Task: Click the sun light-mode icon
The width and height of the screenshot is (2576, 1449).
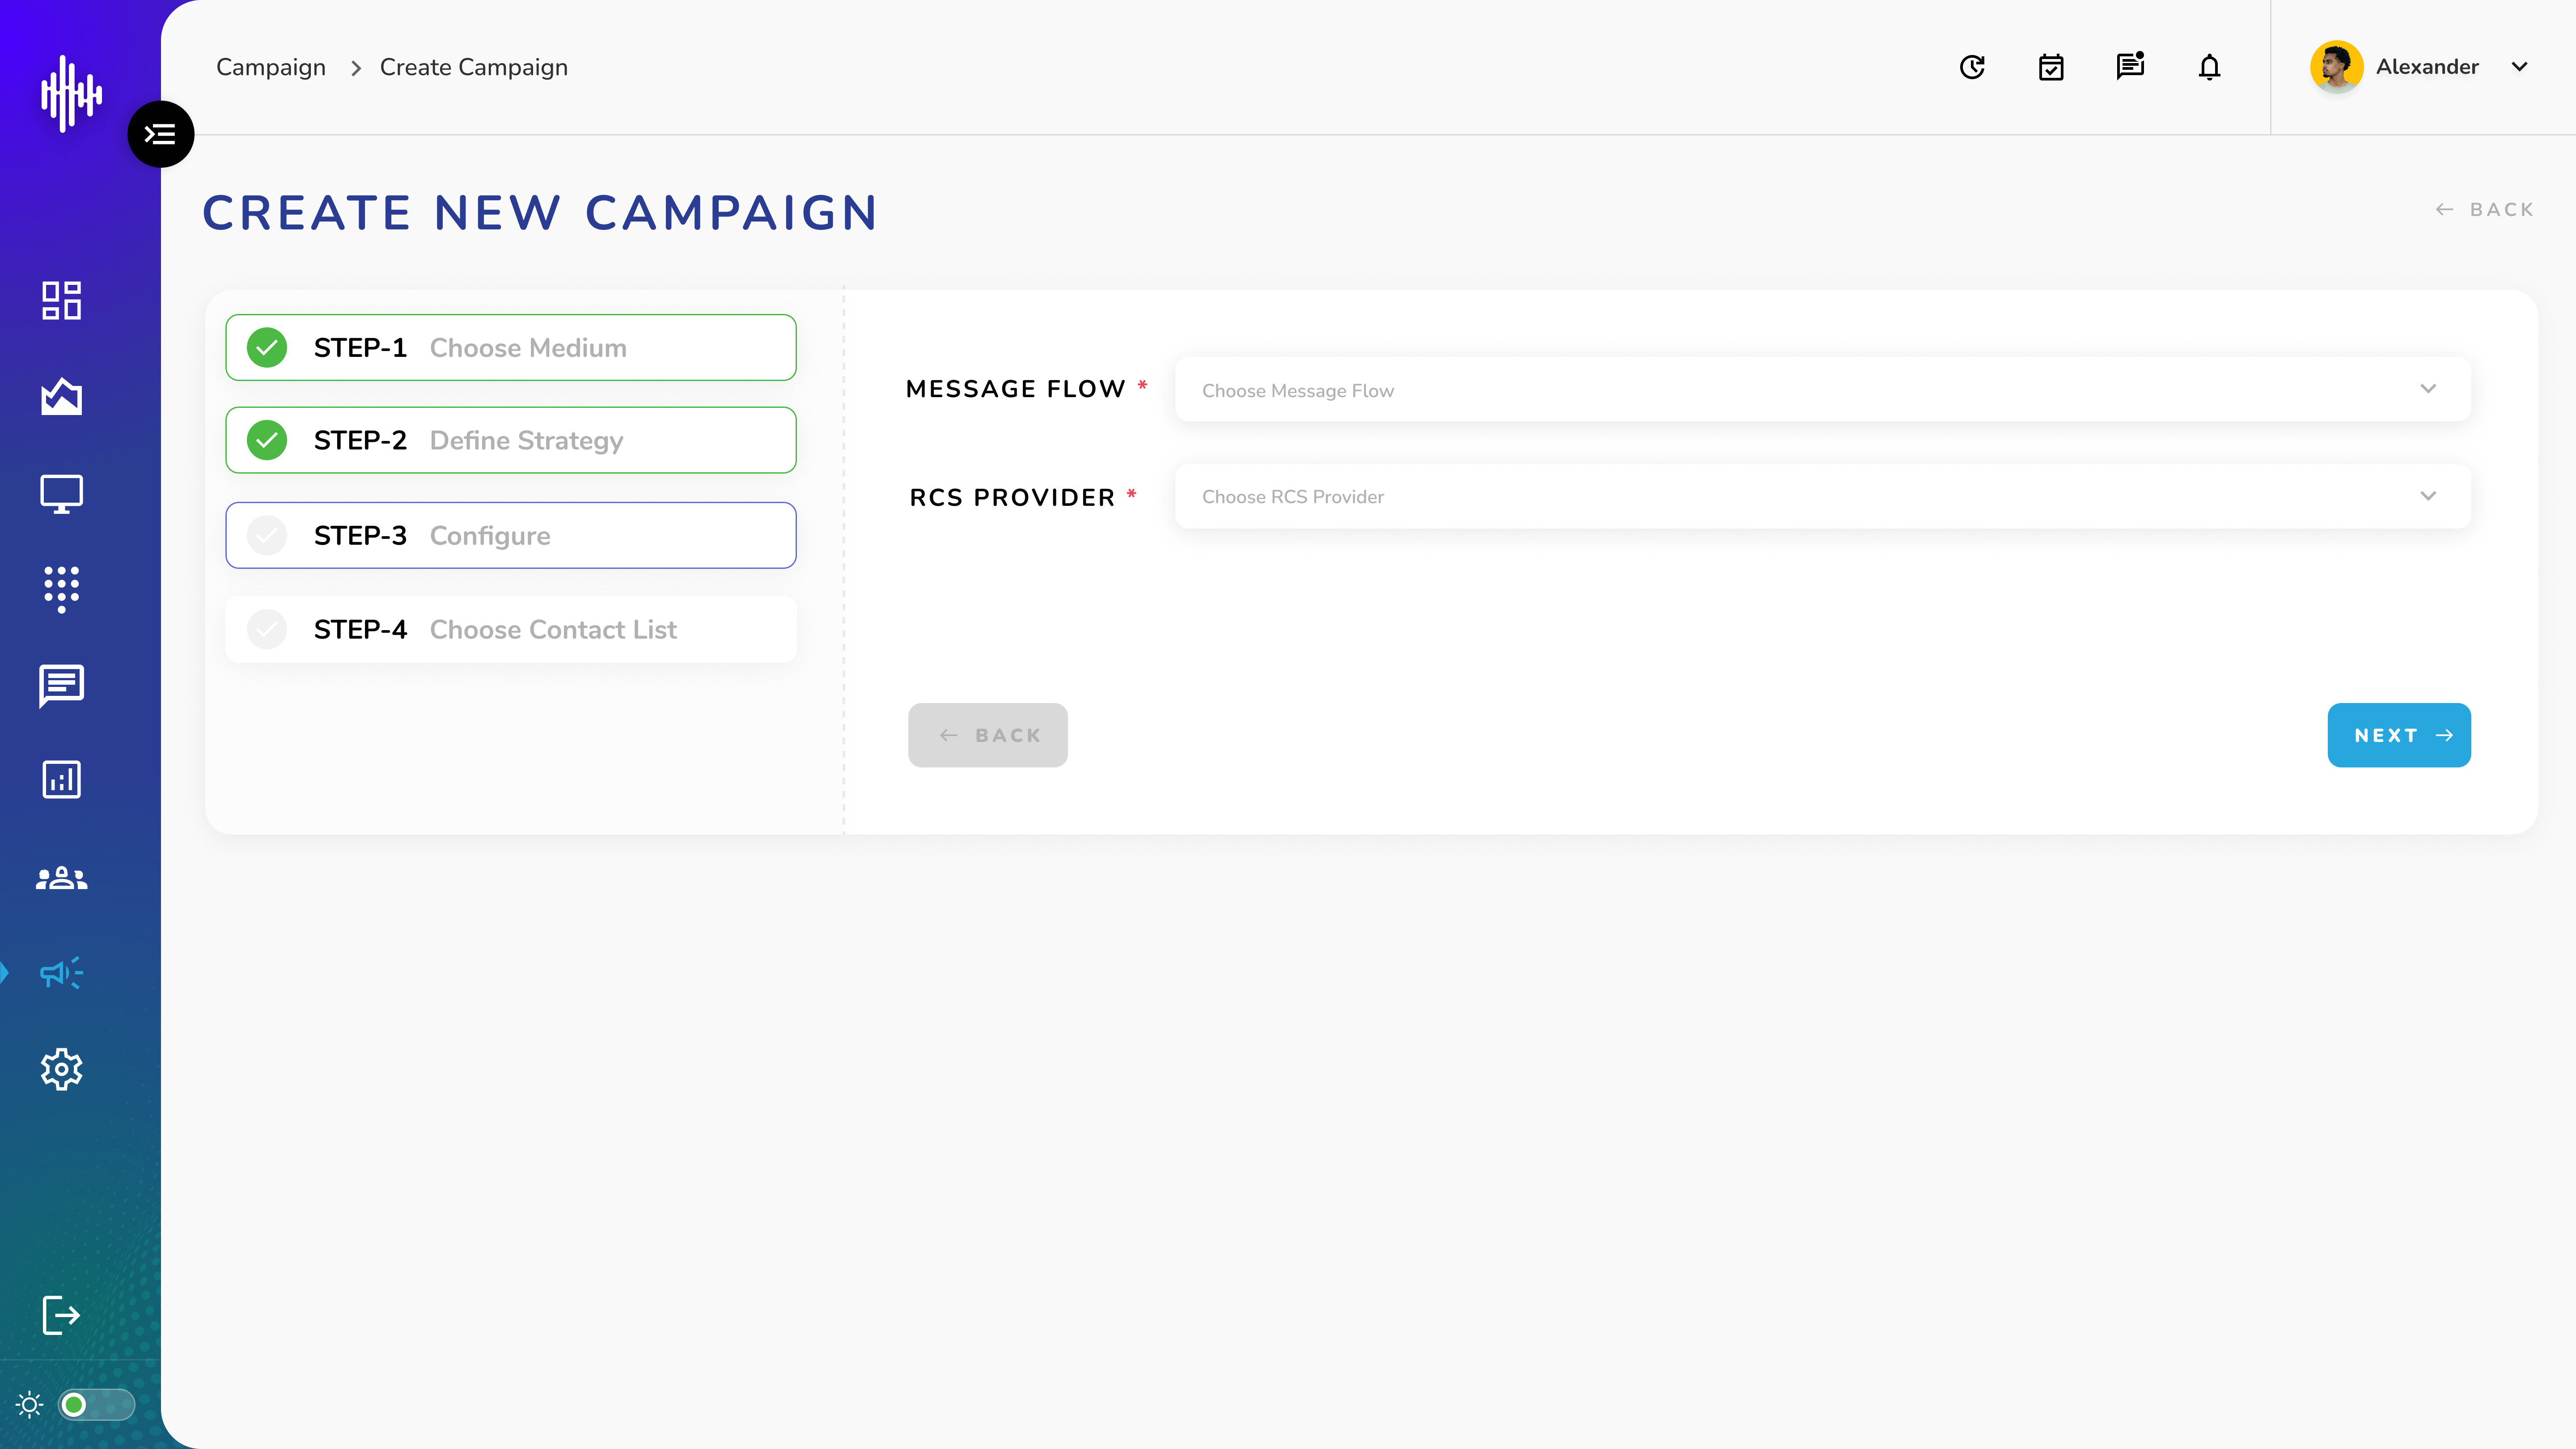Action: [30, 1405]
